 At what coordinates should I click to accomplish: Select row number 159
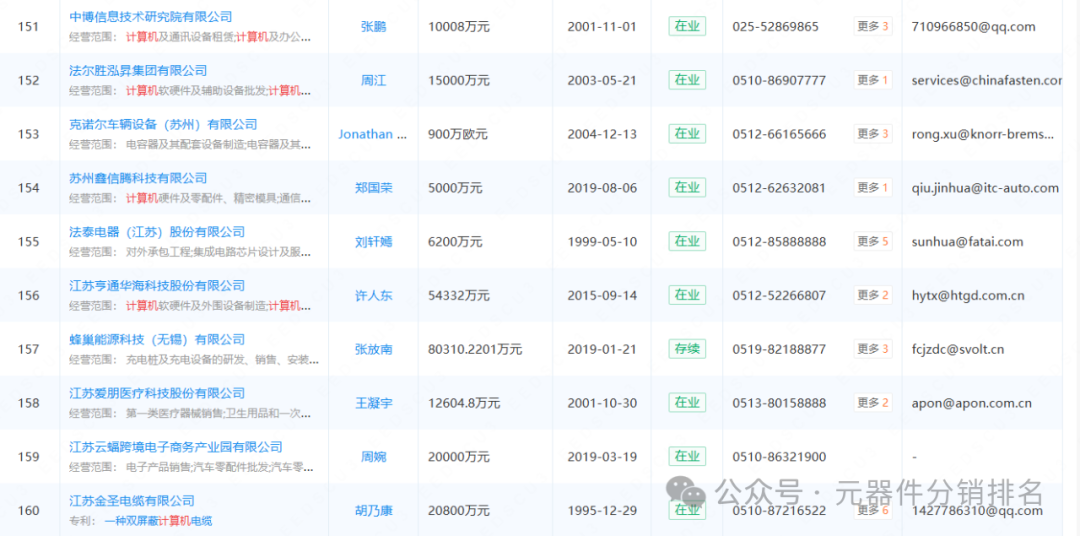[x=28, y=457]
